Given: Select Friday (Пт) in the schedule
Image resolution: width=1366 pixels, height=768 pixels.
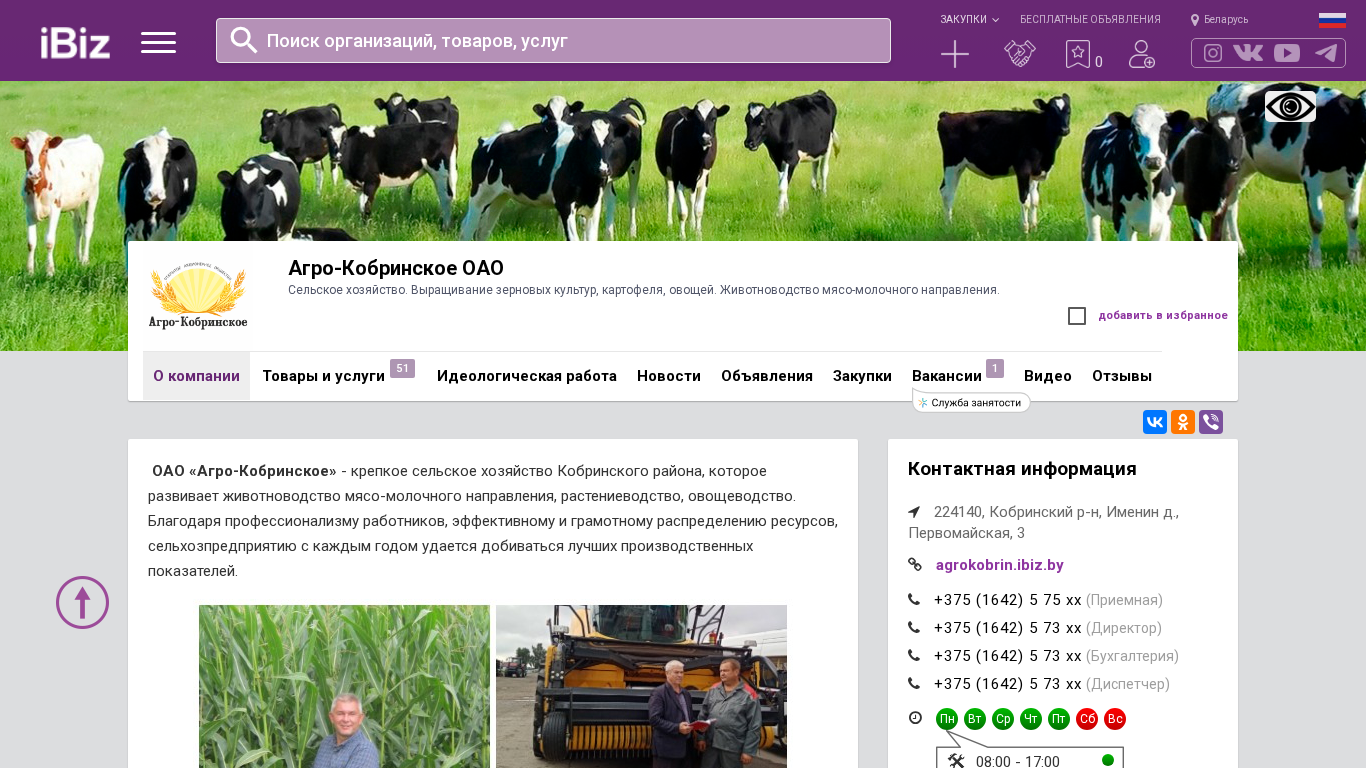Looking at the screenshot, I should pos(1059,719).
